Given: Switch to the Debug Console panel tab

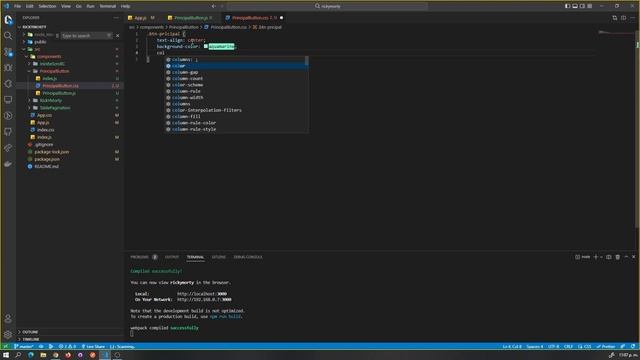Looking at the screenshot, I should click(248, 257).
